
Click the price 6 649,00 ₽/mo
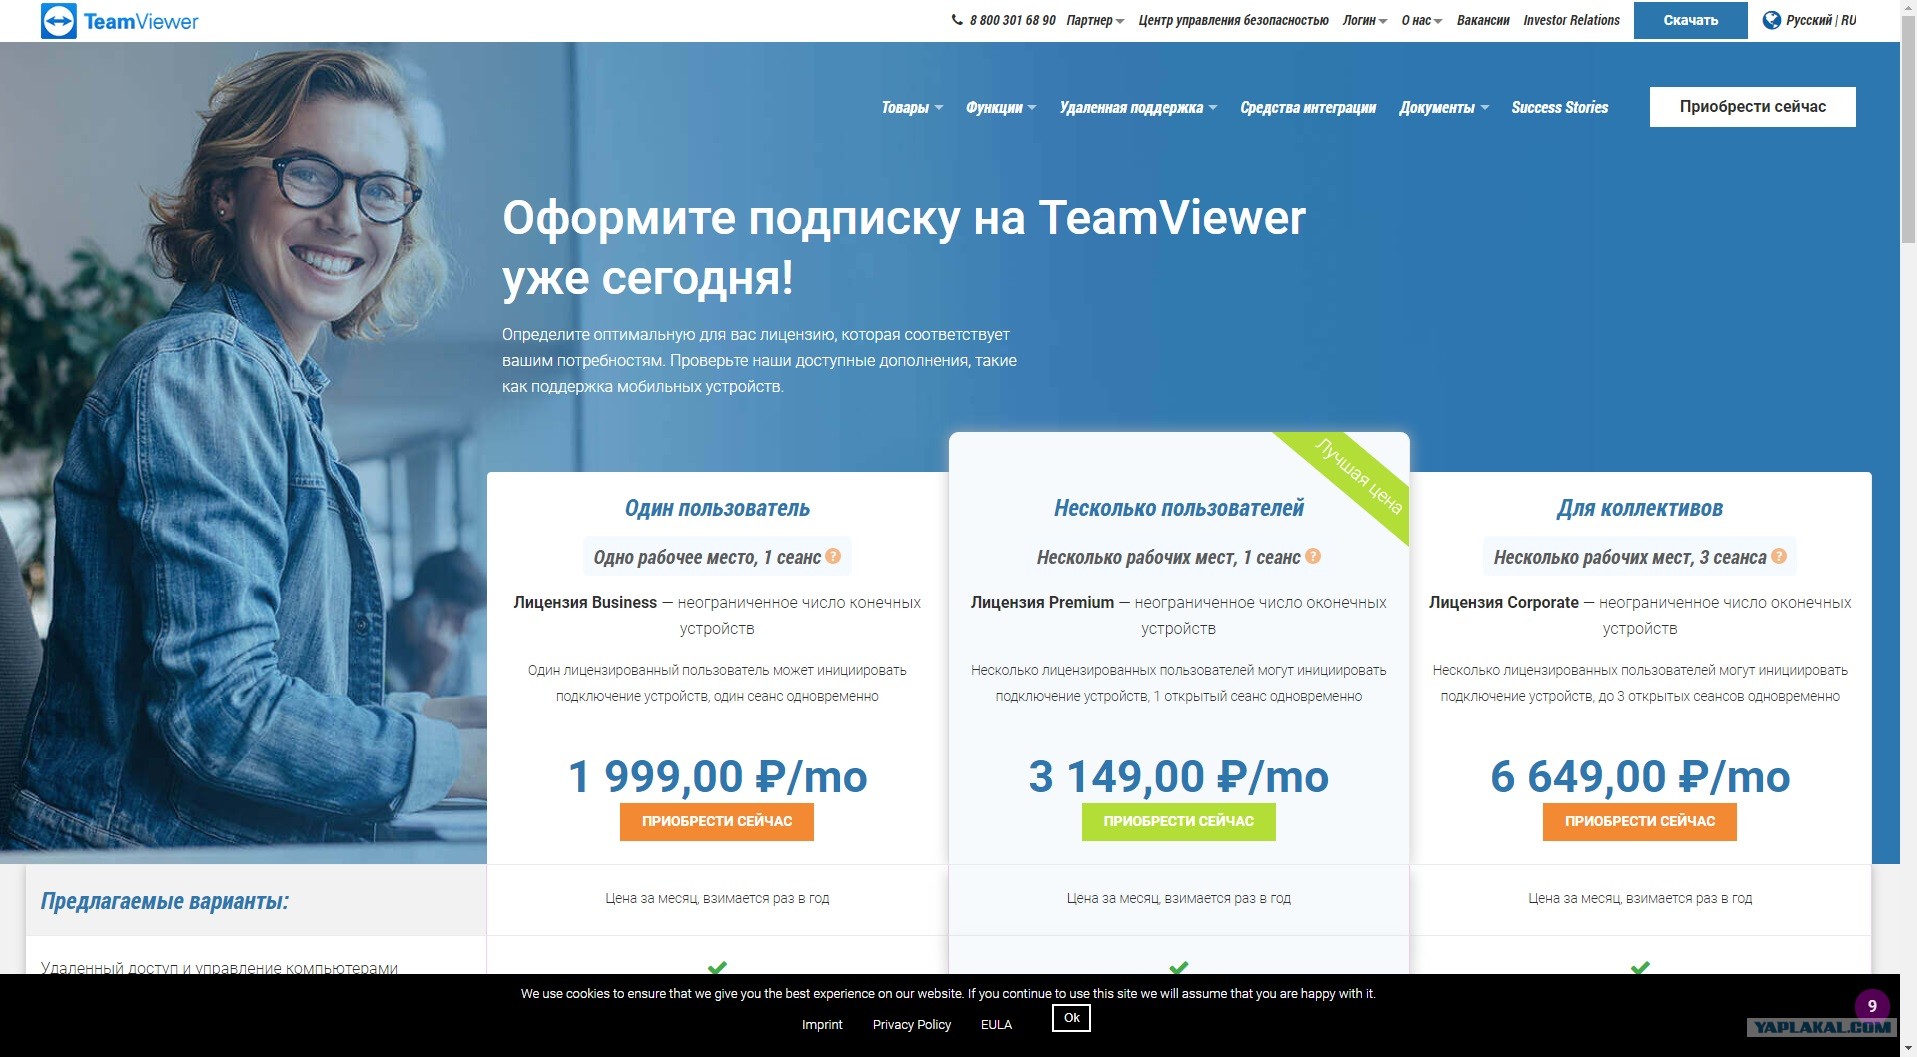(1640, 776)
